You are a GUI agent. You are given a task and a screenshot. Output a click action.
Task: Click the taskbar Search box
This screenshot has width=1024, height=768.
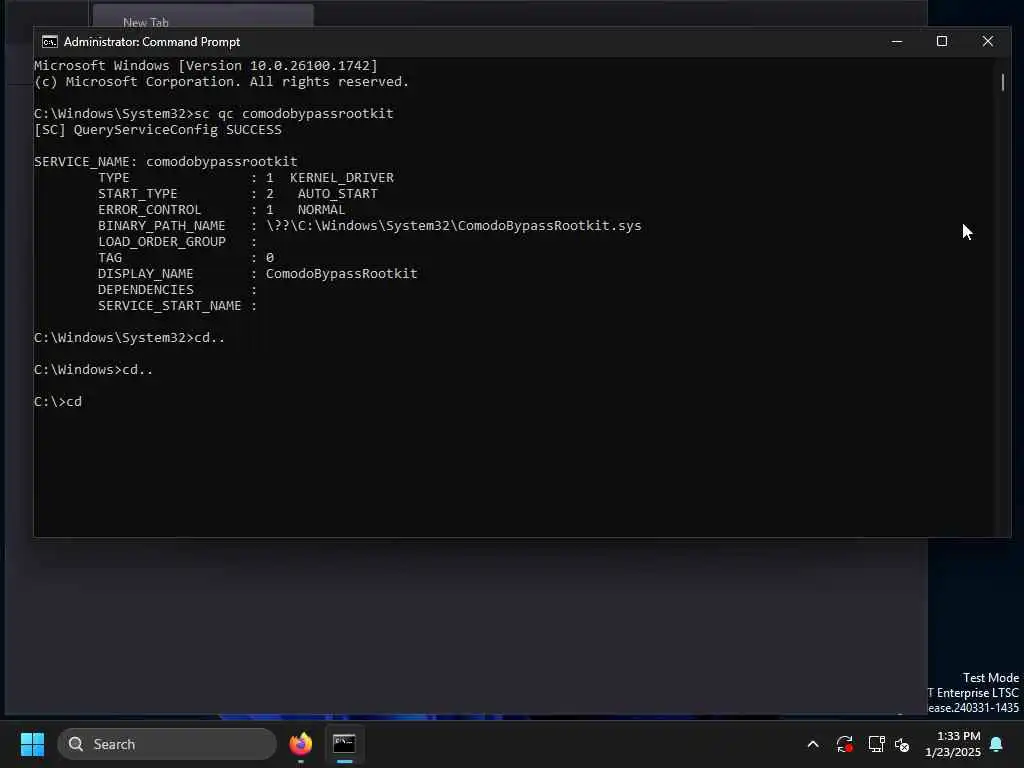(x=167, y=744)
